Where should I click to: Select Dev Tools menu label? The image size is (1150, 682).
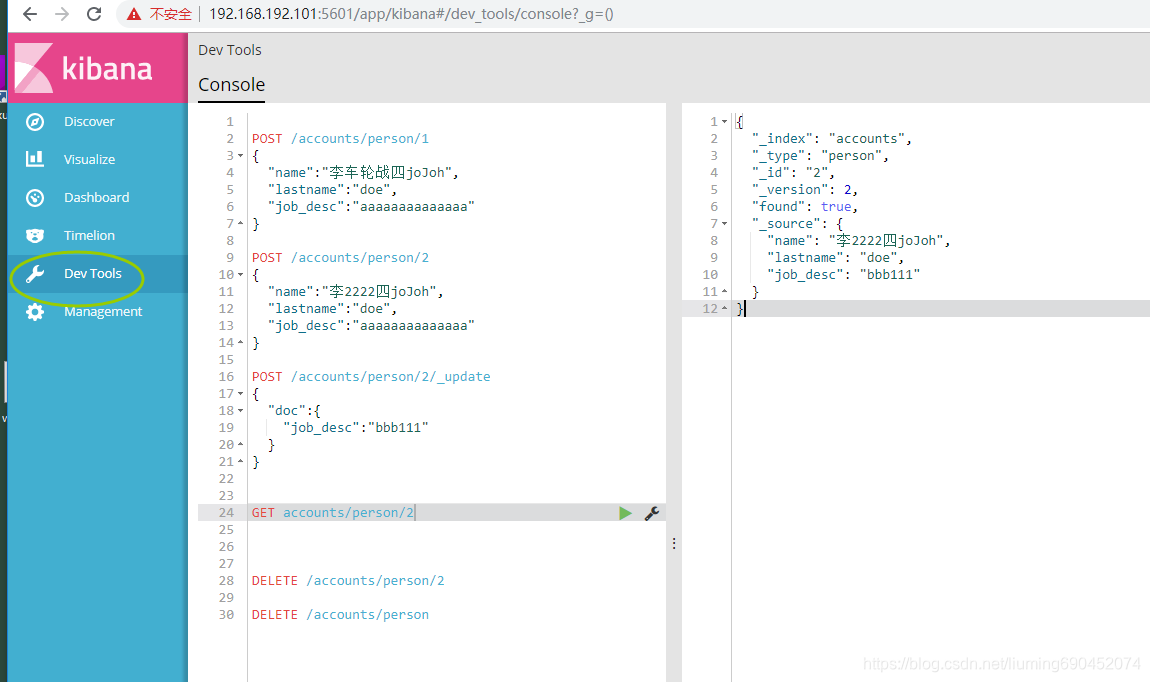coord(92,274)
